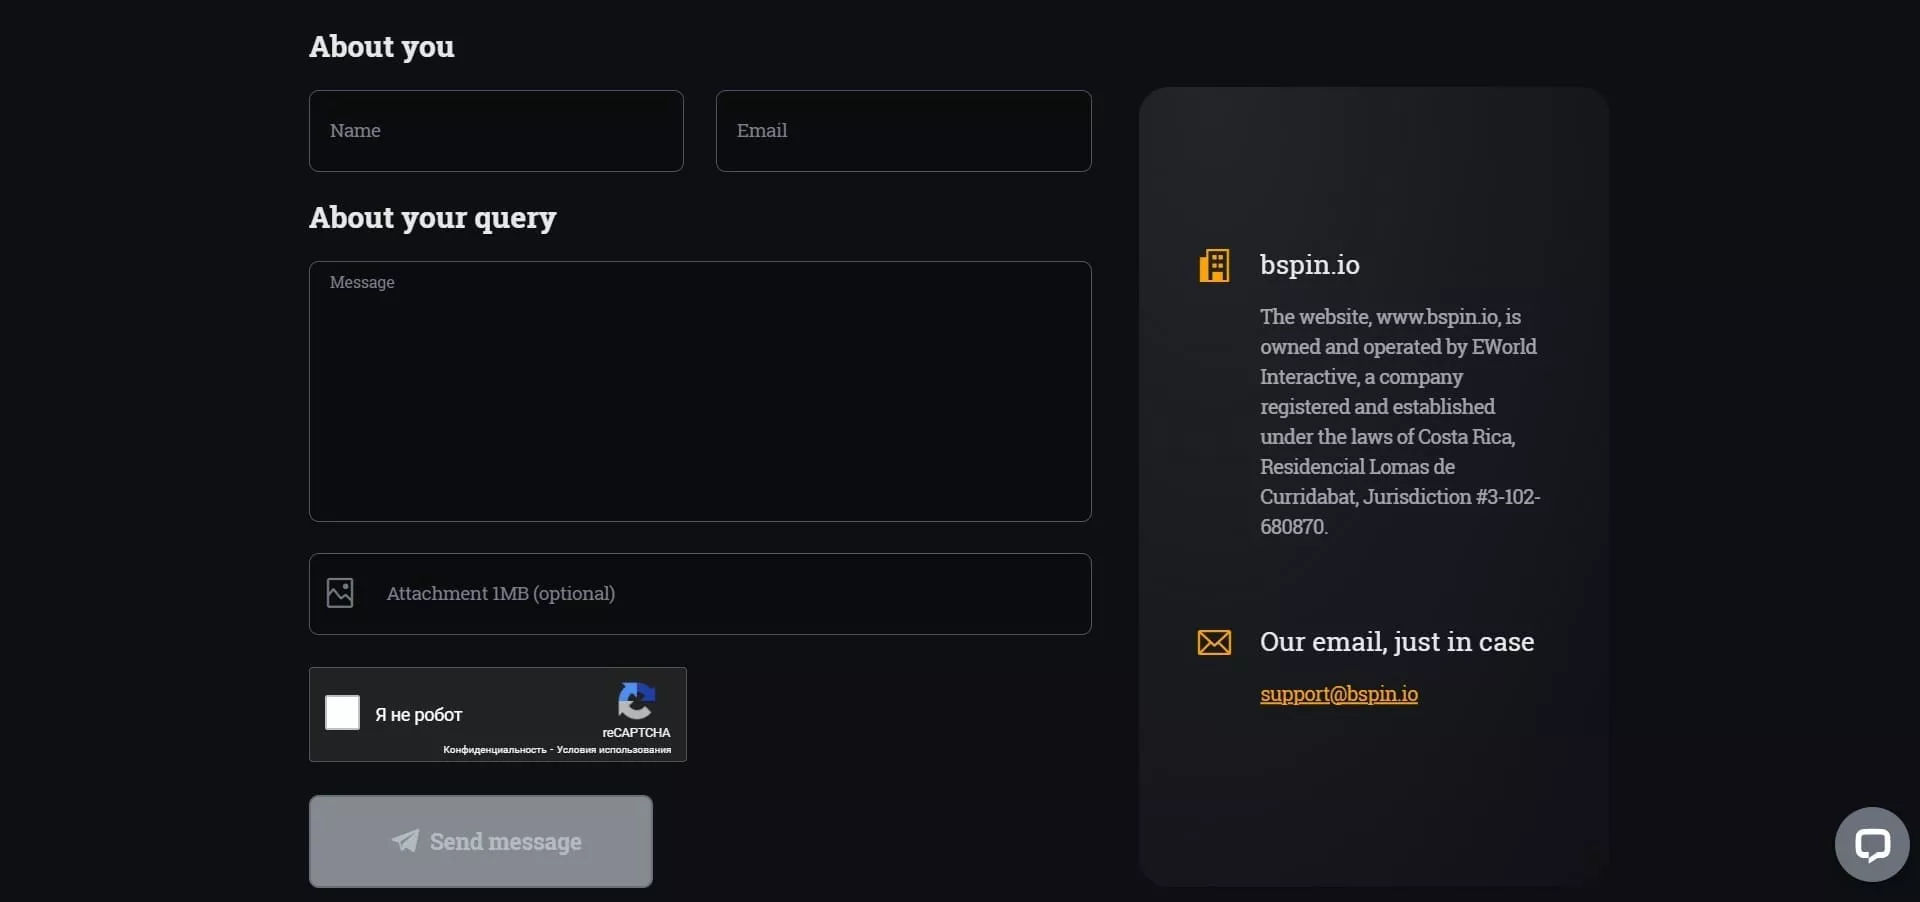Check the "Я не робот" reCAPTCHA box
The image size is (1920, 902).
(342, 713)
